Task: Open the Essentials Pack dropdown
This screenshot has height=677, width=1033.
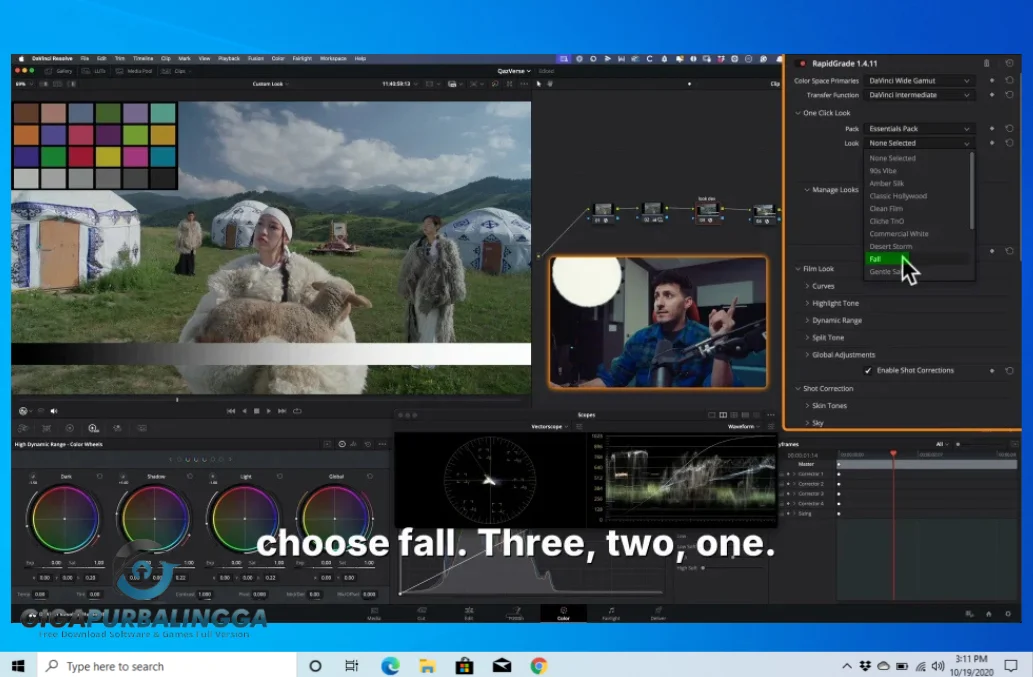Action: click(x=919, y=128)
